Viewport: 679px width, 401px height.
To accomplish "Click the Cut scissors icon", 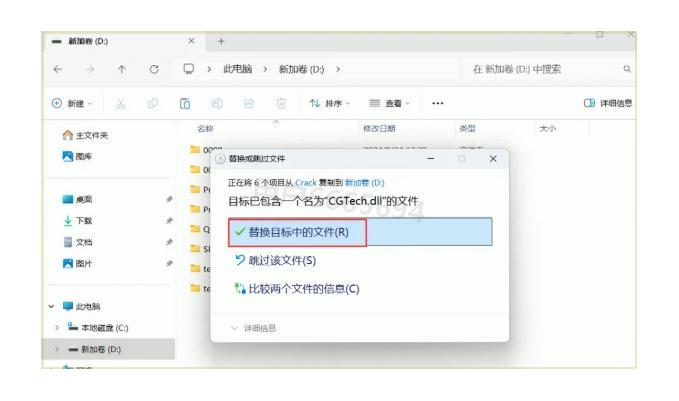I will point(120,103).
